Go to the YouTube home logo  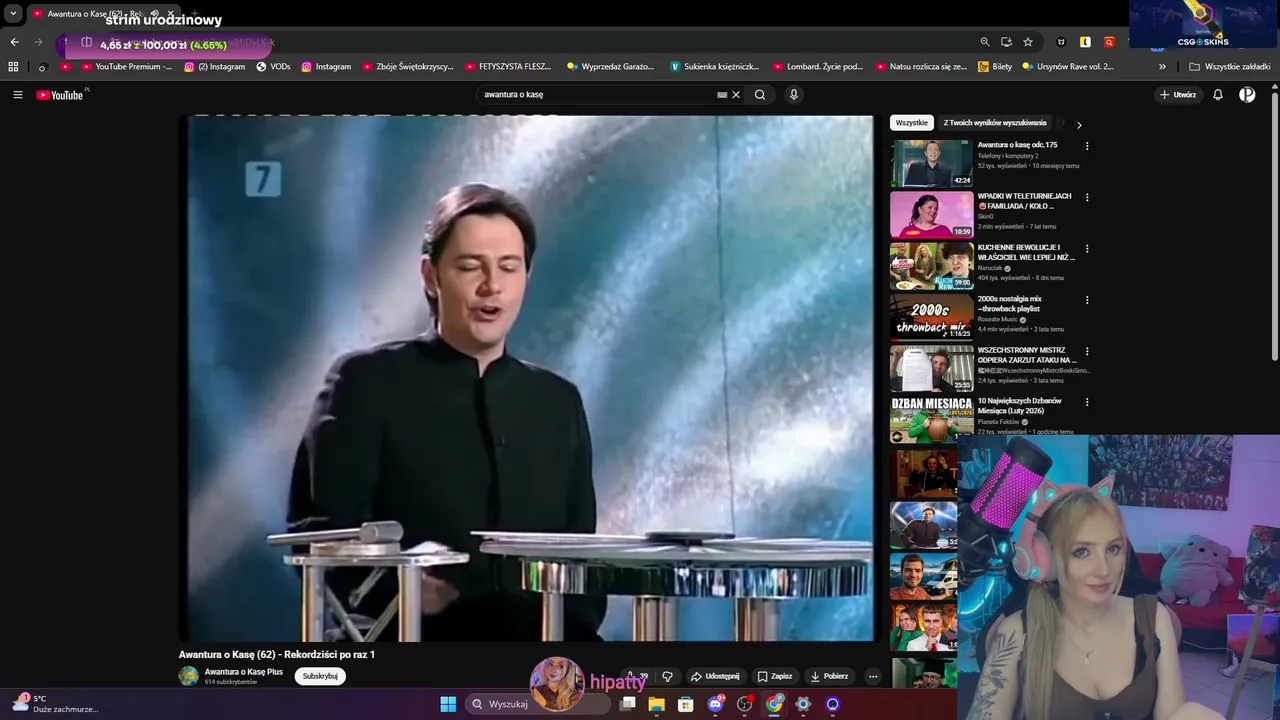[60, 95]
